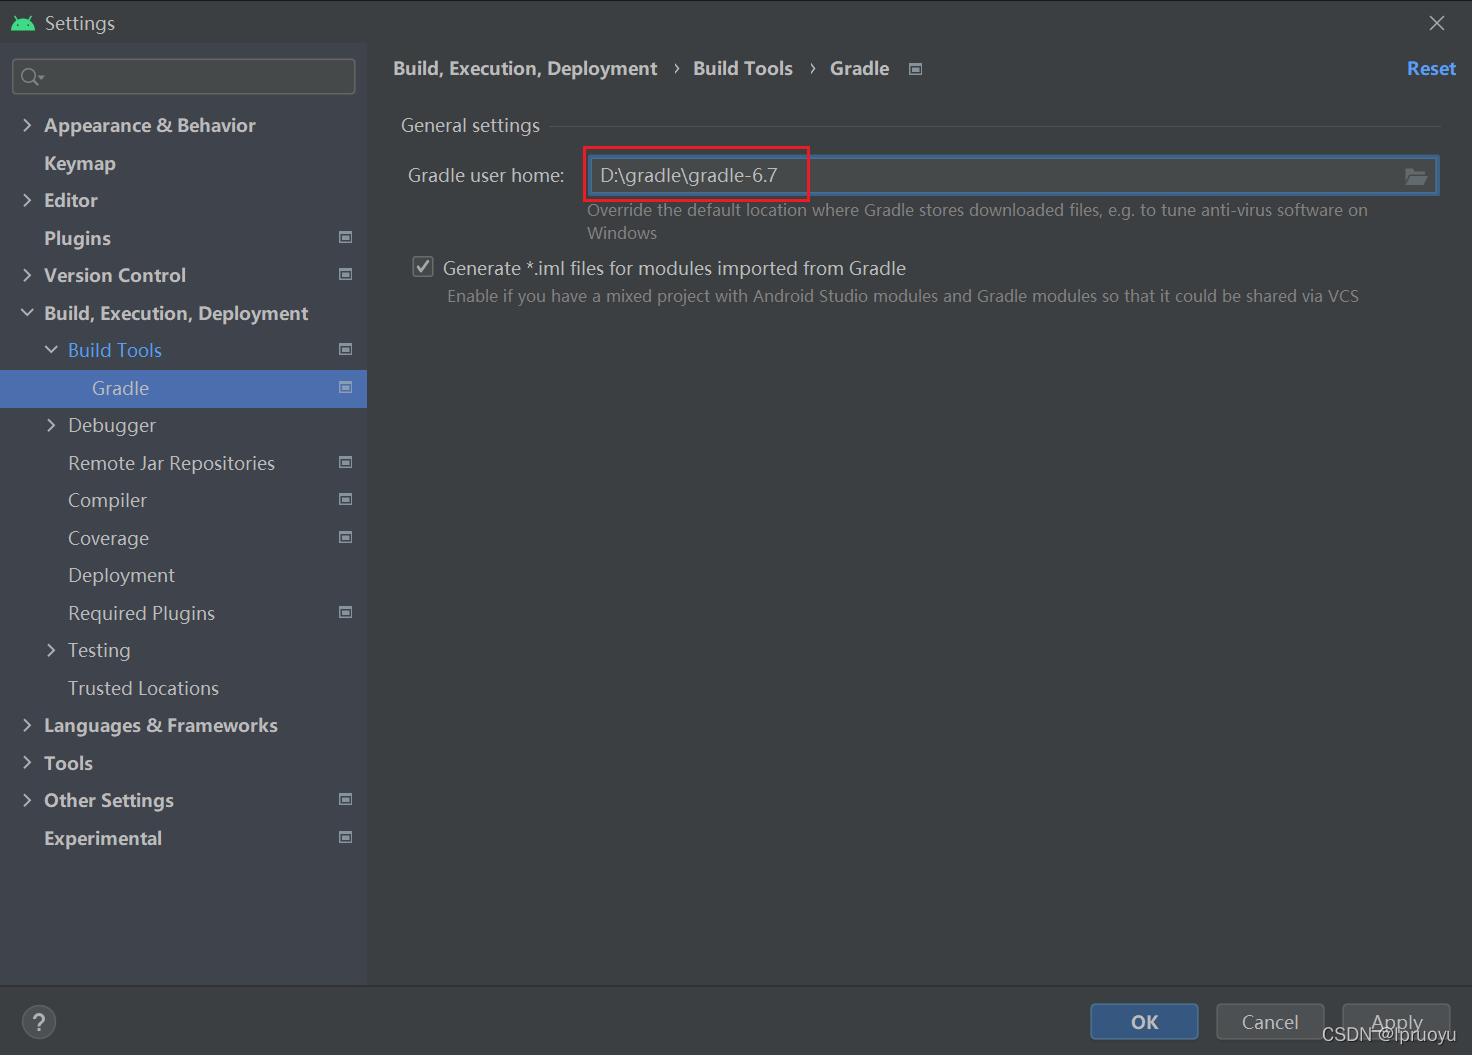Select Gradle in the settings tree
Image resolution: width=1472 pixels, height=1055 pixels.
[183, 388]
